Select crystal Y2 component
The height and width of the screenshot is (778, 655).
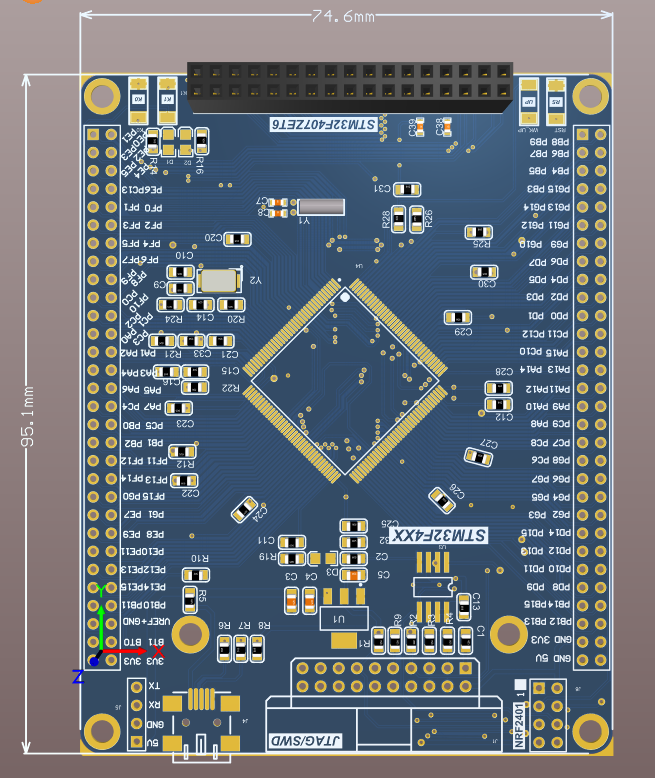pos(219,281)
